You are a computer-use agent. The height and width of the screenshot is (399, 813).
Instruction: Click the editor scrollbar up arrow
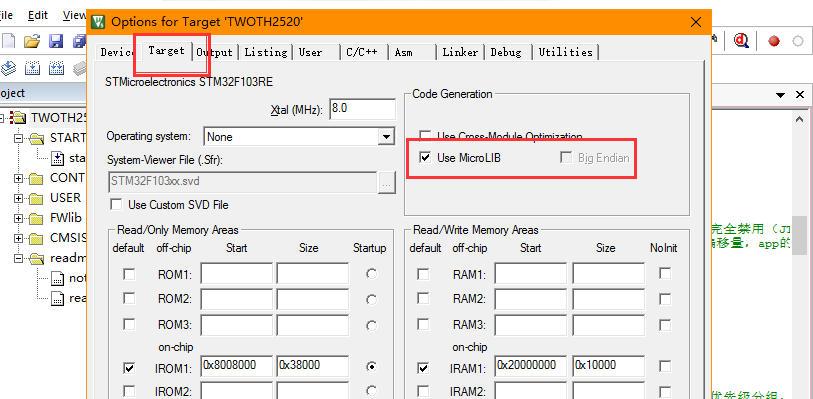click(x=800, y=119)
